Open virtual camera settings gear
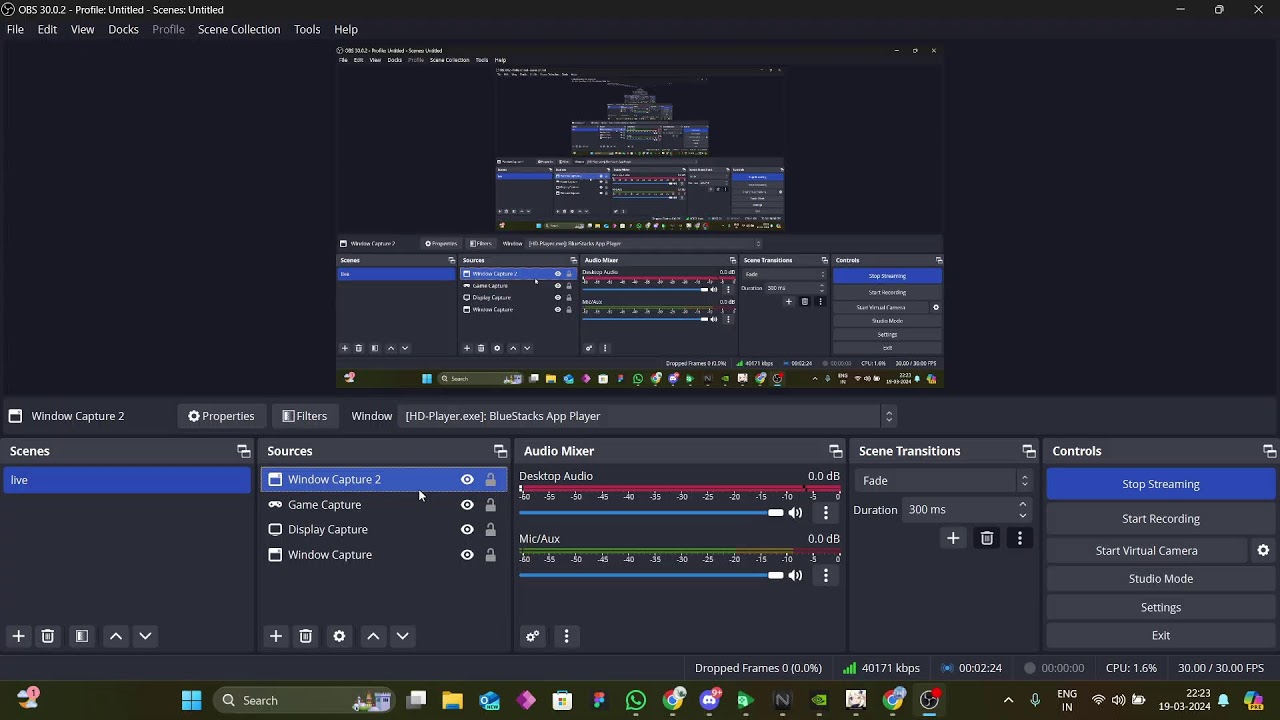The height and width of the screenshot is (720, 1280). 1263,551
